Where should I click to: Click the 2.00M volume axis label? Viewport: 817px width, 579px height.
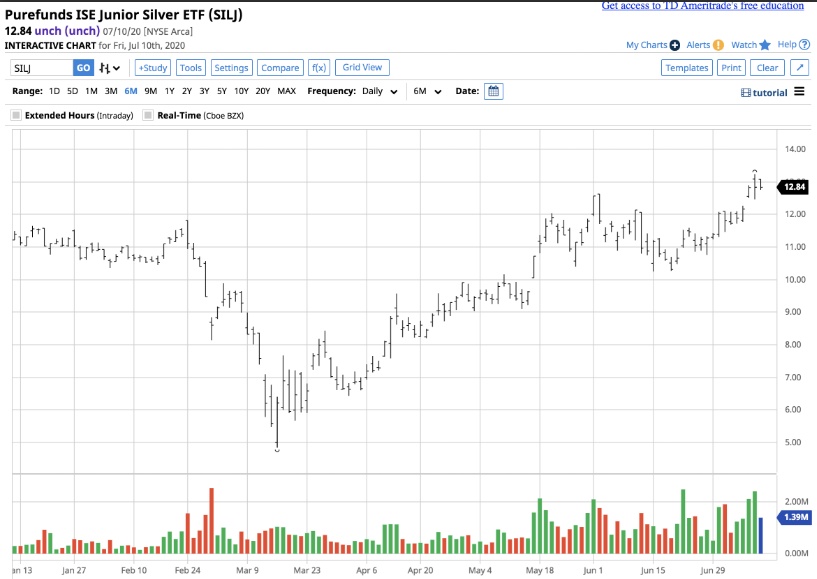(797, 501)
